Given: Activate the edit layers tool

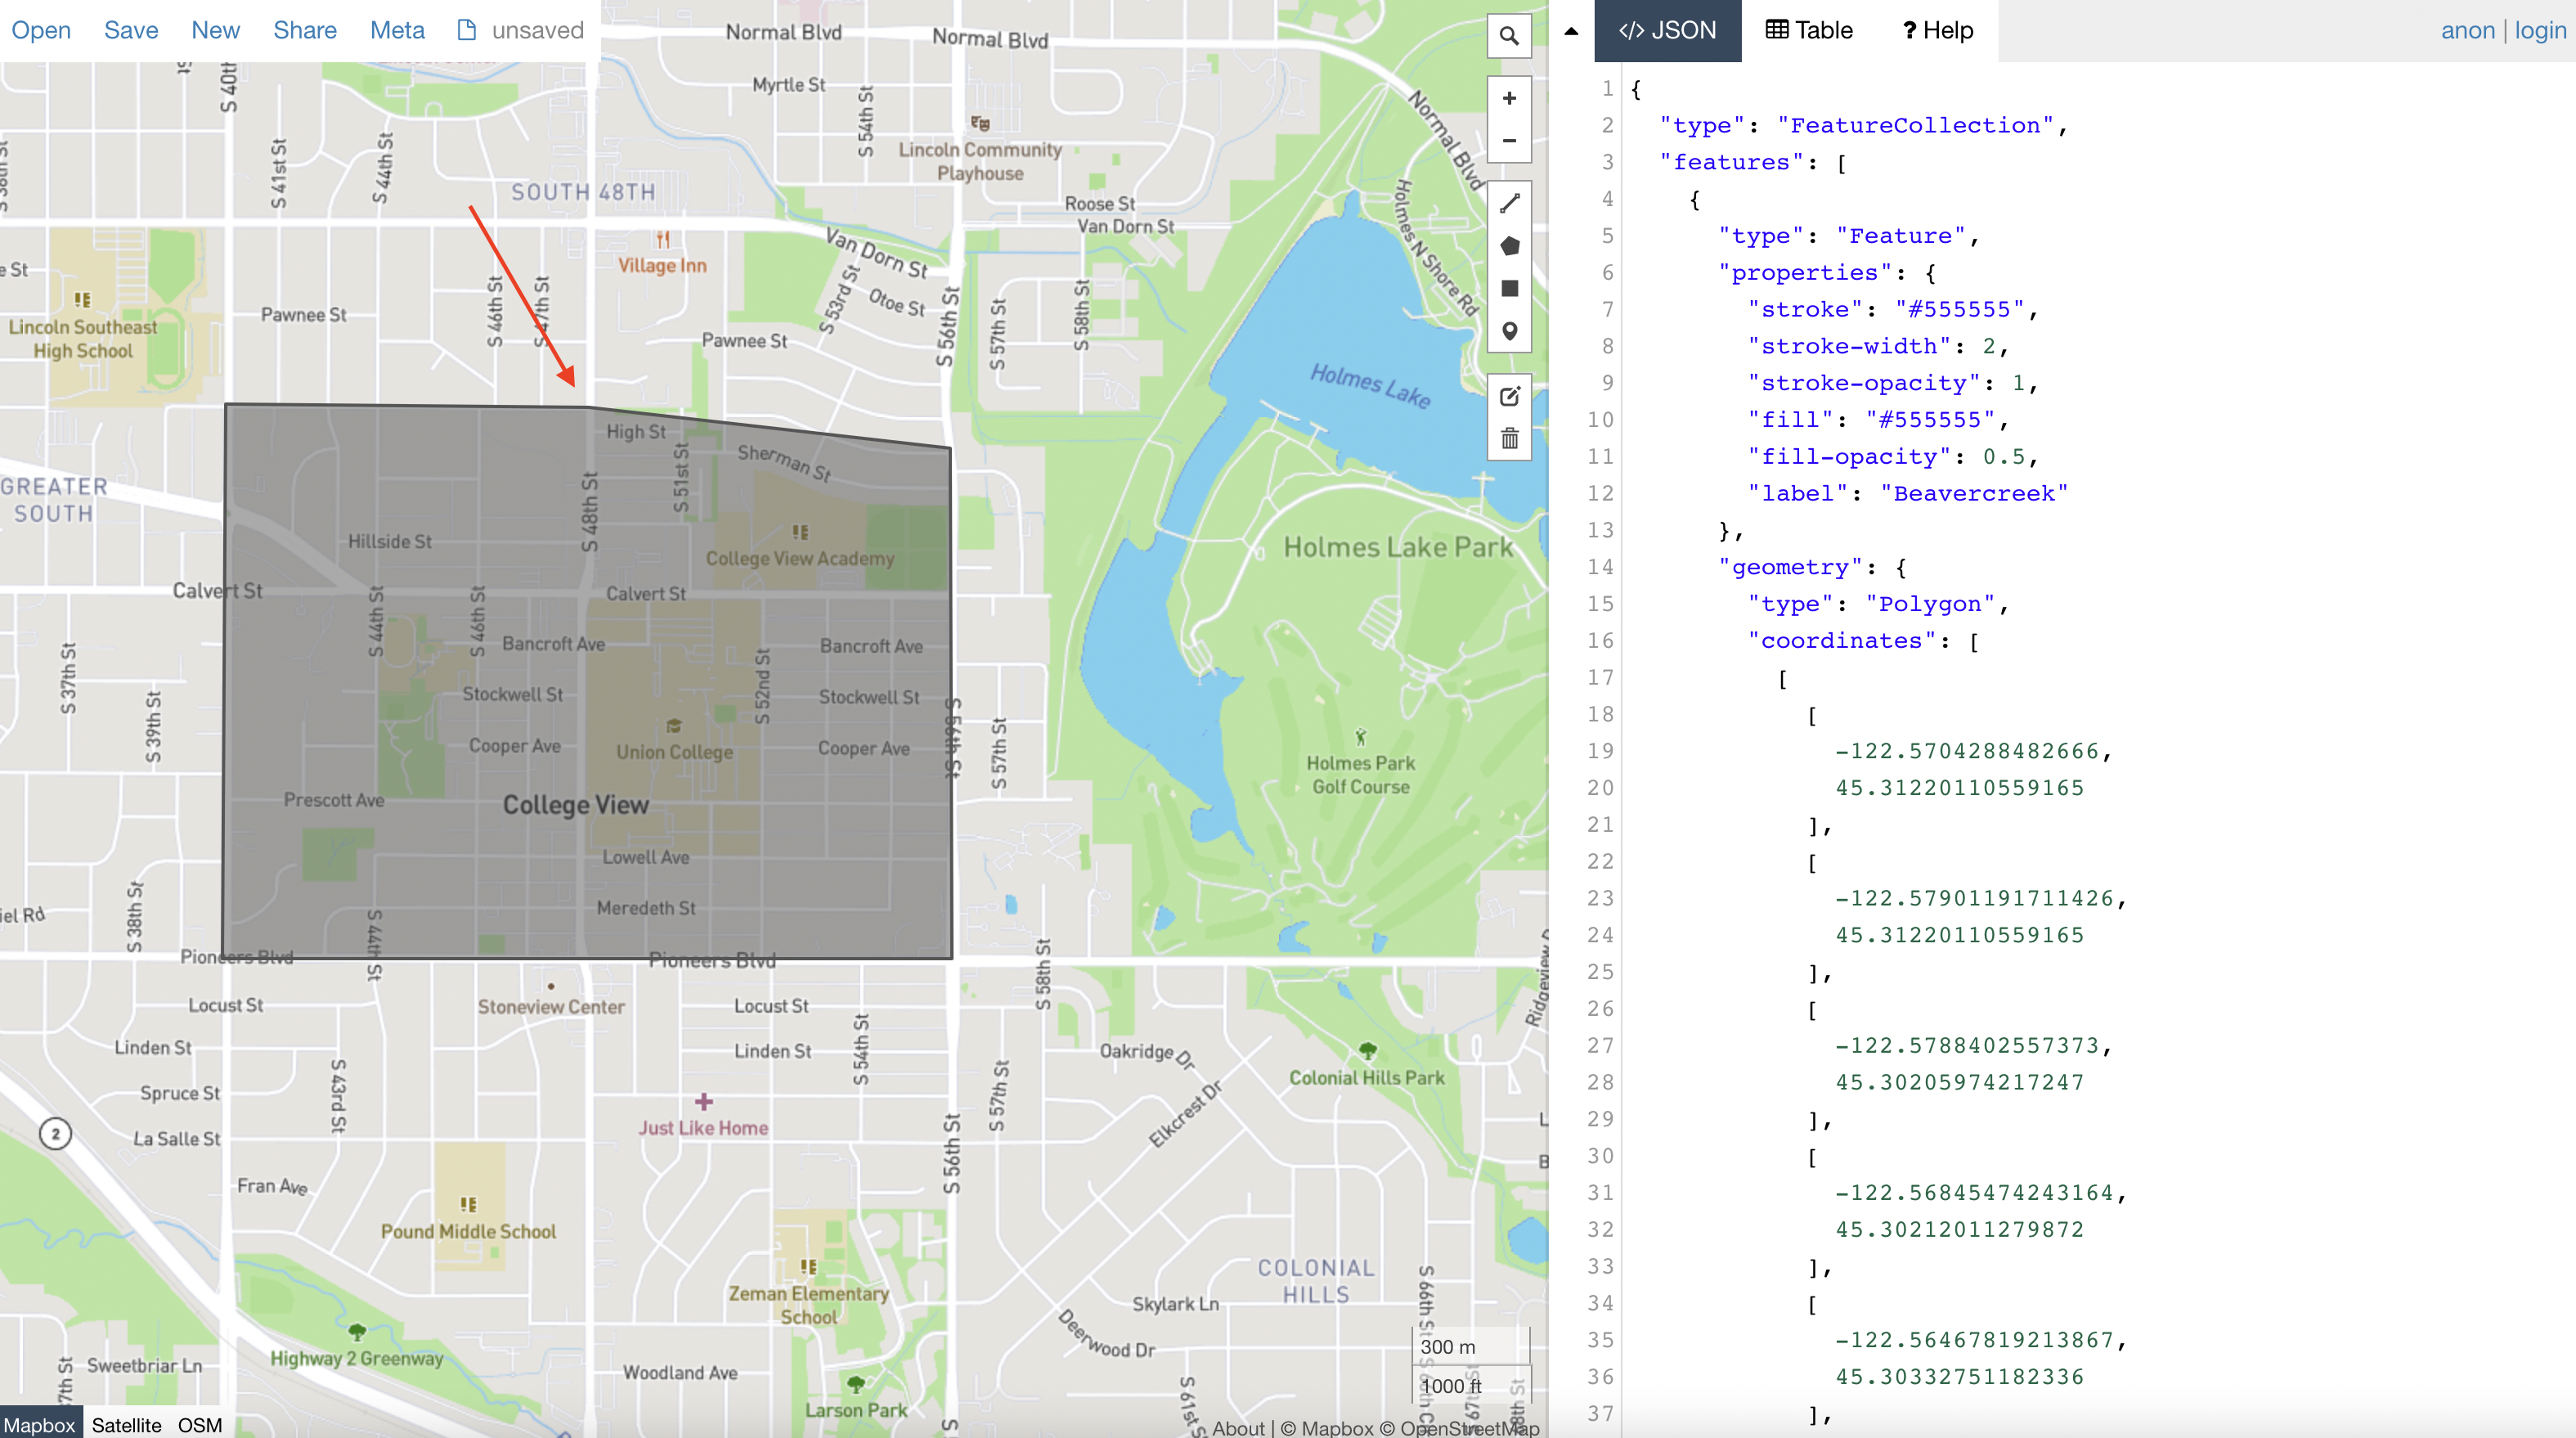Looking at the screenshot, I should [1509, 396].
